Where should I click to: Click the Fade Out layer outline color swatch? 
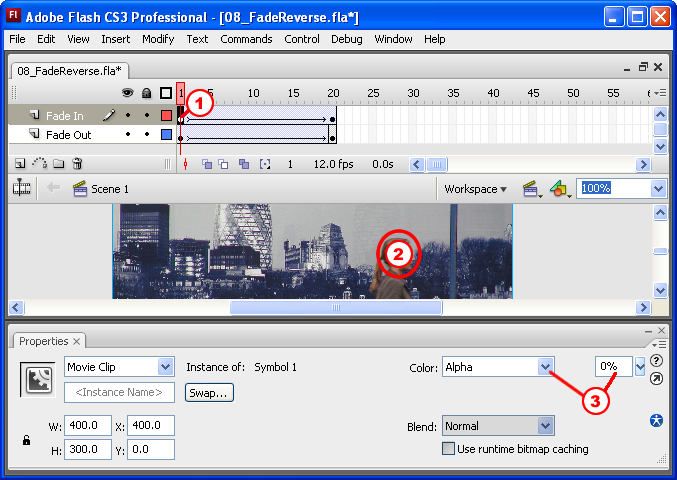pyautogui.click(x=166, y=134)
